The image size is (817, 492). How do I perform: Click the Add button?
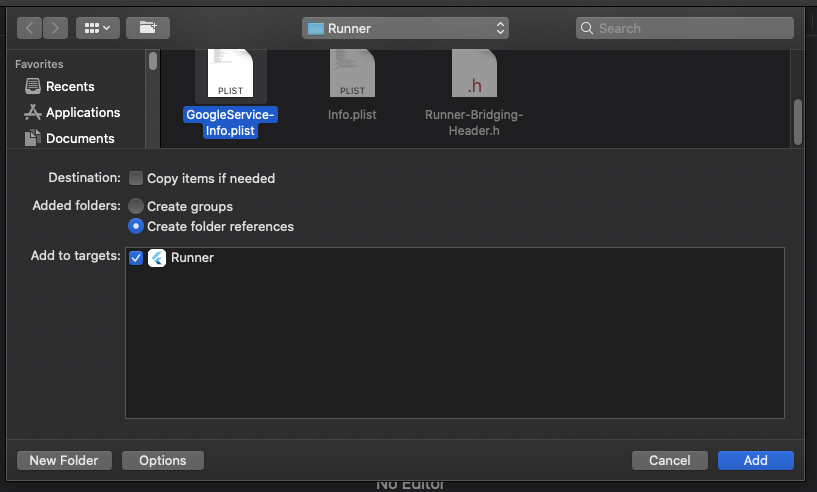click(756, 460)
